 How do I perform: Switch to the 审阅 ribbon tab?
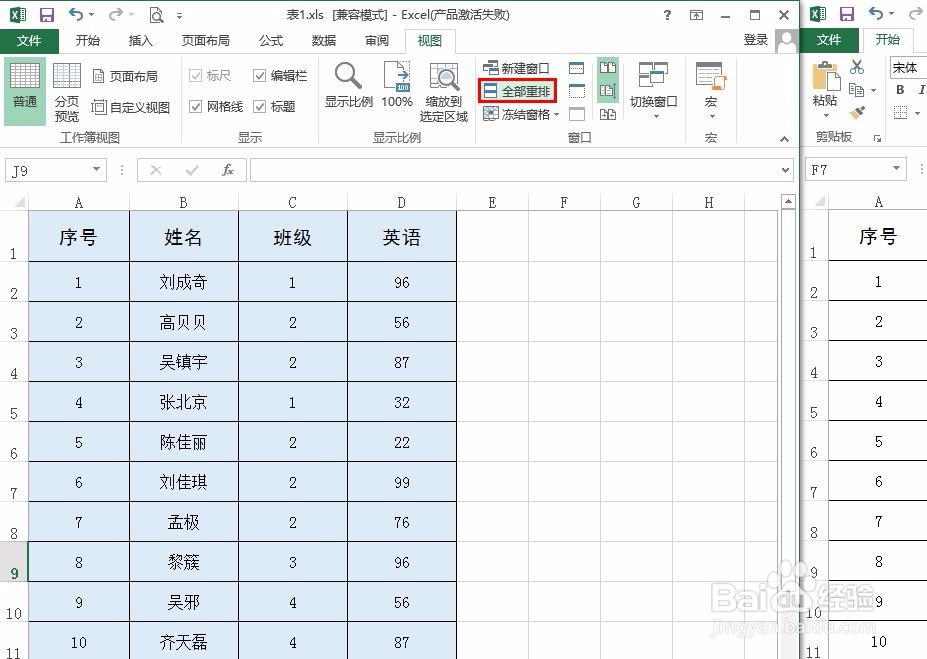tap(376, 41)
